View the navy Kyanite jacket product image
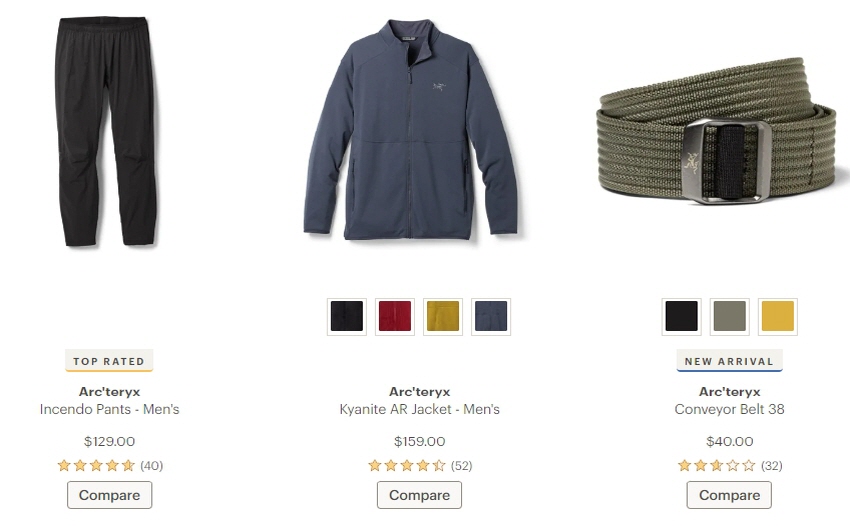Image resolution: width=850 pixels, height=526 pixels. [x=410, y=129]
